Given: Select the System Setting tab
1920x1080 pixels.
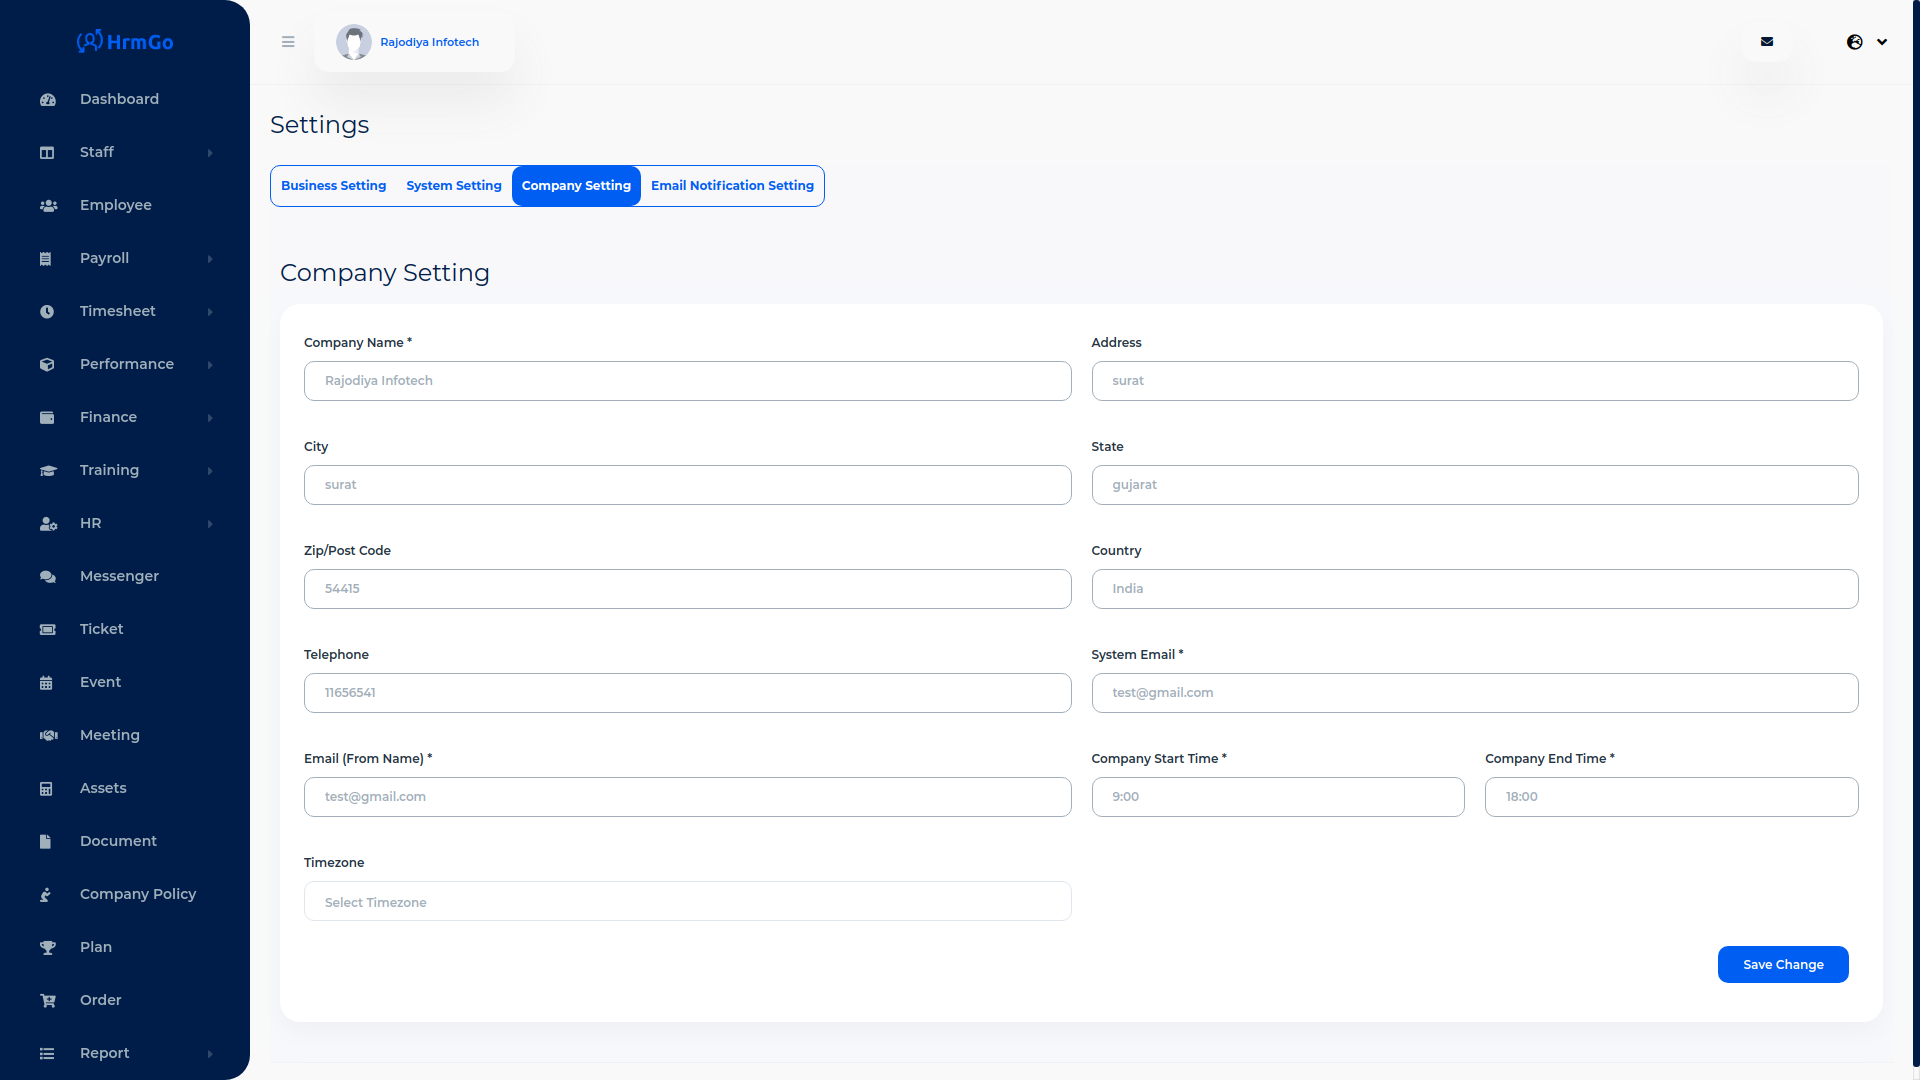Looking at the screenshot, I should point(453,186).
